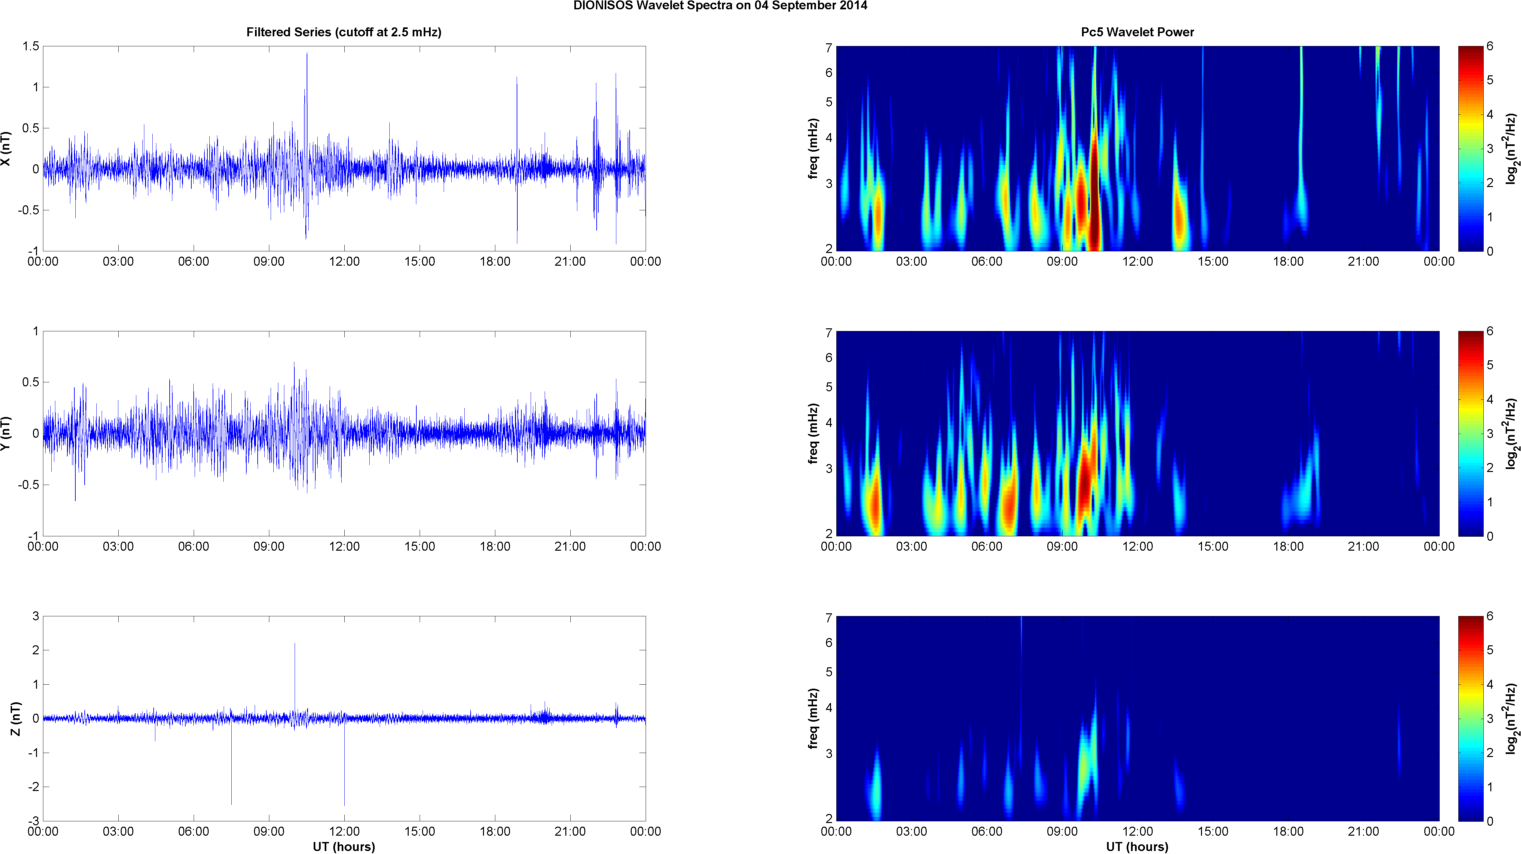The image size is (1521, 854).
Task: Click the Z component wavelet power spectrogram
Action: (1137, 718)
